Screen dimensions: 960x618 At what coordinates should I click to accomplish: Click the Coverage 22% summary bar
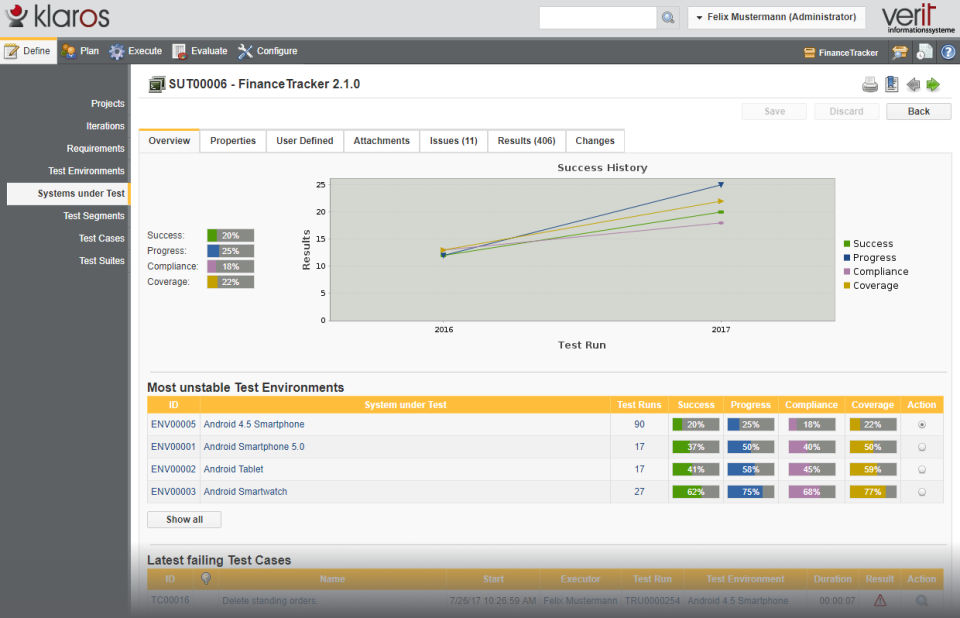click(x=230, y=282)
